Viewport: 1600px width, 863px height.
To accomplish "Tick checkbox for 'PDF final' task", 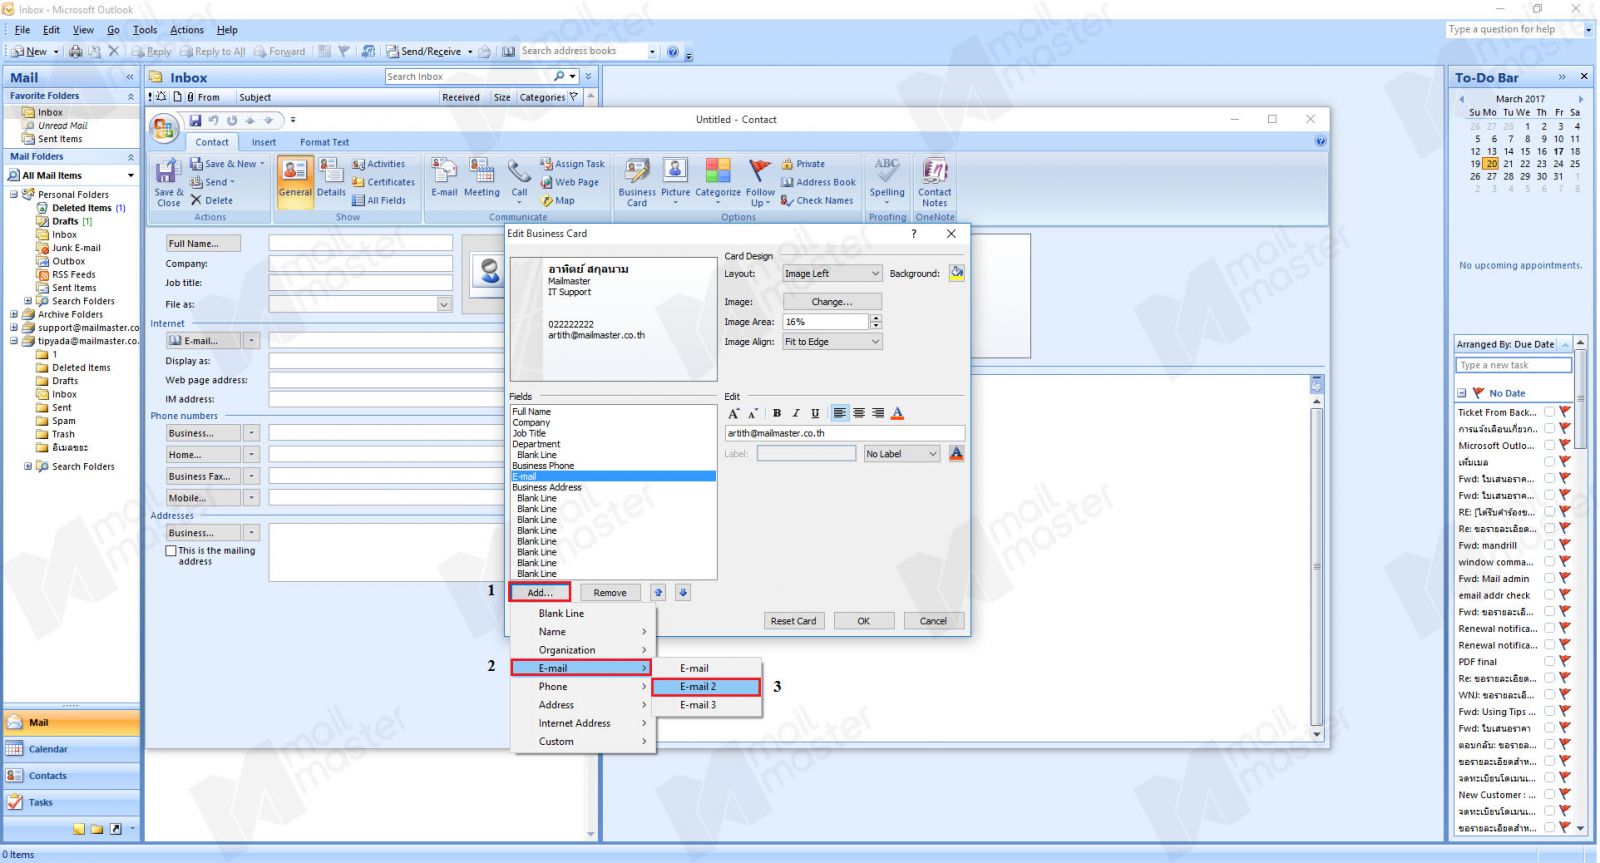I will pyautogui.click(x=1549, y=661).
